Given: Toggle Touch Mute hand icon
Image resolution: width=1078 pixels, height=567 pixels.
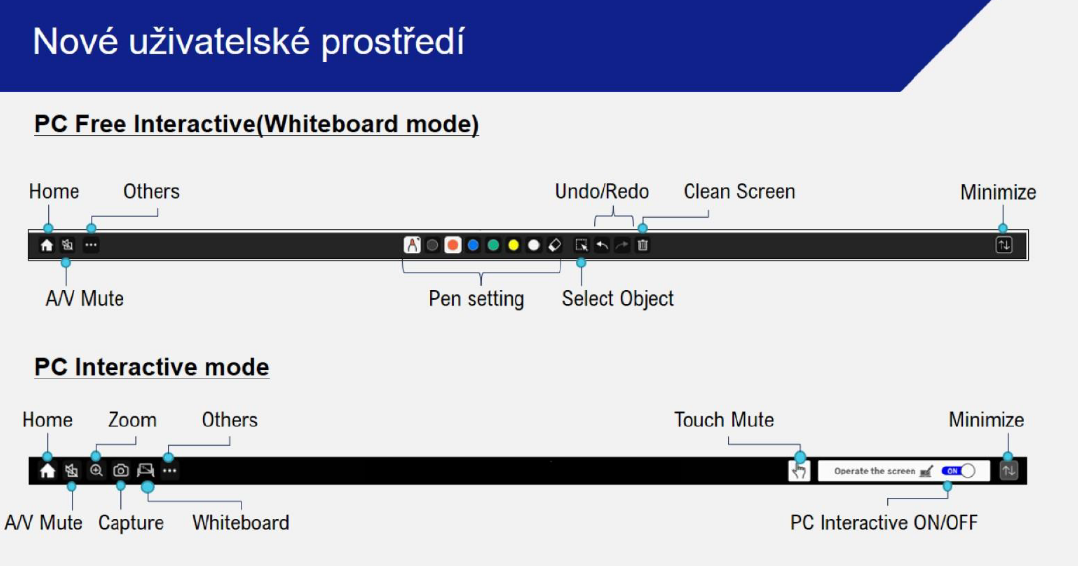Looking at the screenshot, I should click(799, 471).
